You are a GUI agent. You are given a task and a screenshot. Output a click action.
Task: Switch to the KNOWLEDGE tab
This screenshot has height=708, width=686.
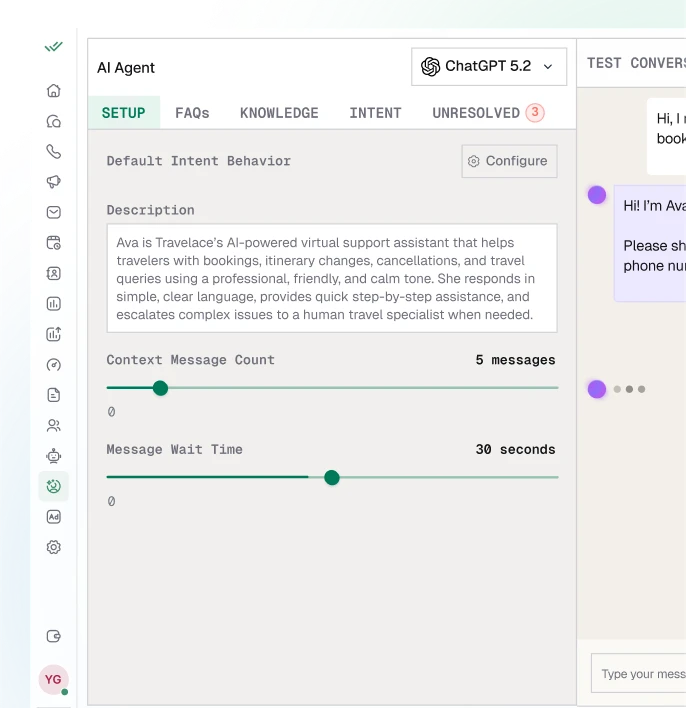point(279,112)
